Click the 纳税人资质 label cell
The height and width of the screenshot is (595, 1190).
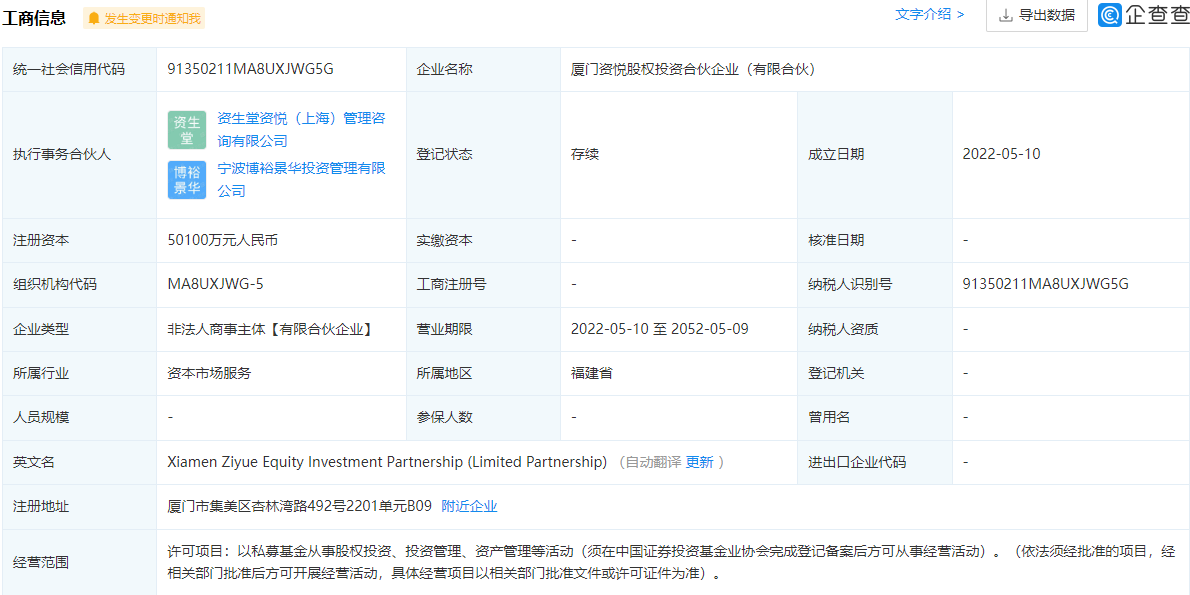[875, 329]
